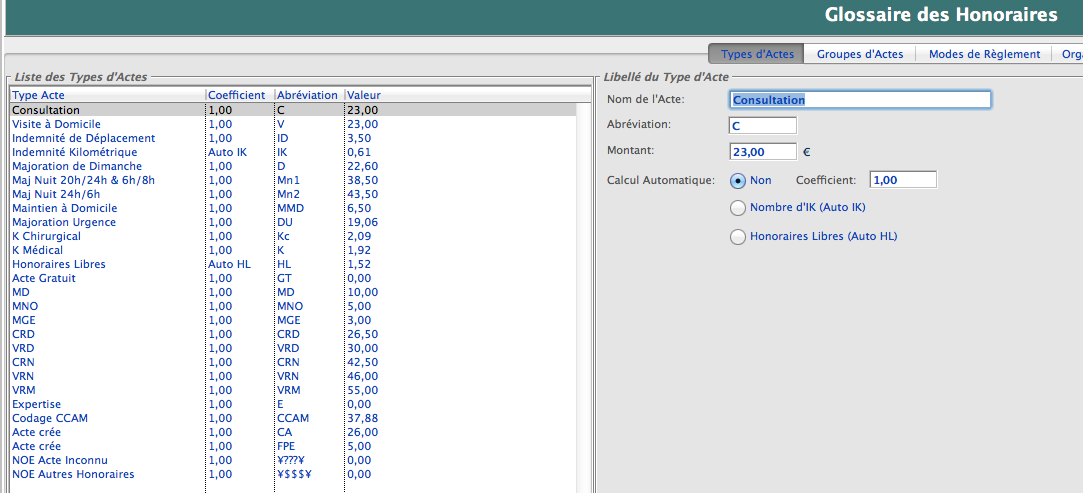Open the Groupes d'Actes tab
Screen dimensions: 1083x493
point(860,54)
